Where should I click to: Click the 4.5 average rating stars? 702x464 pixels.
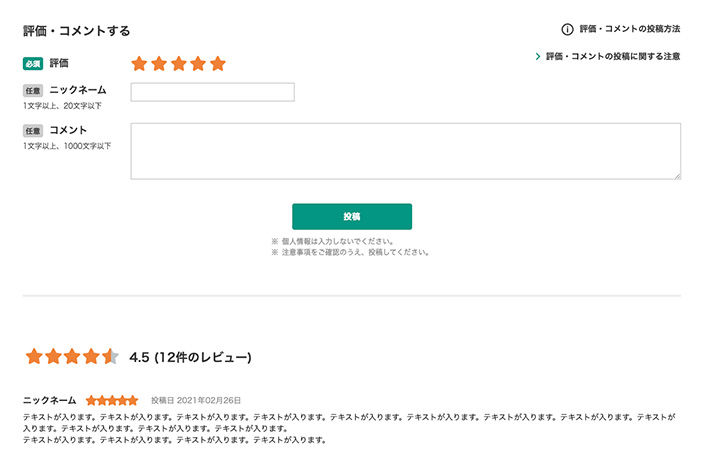coord(72,357)
